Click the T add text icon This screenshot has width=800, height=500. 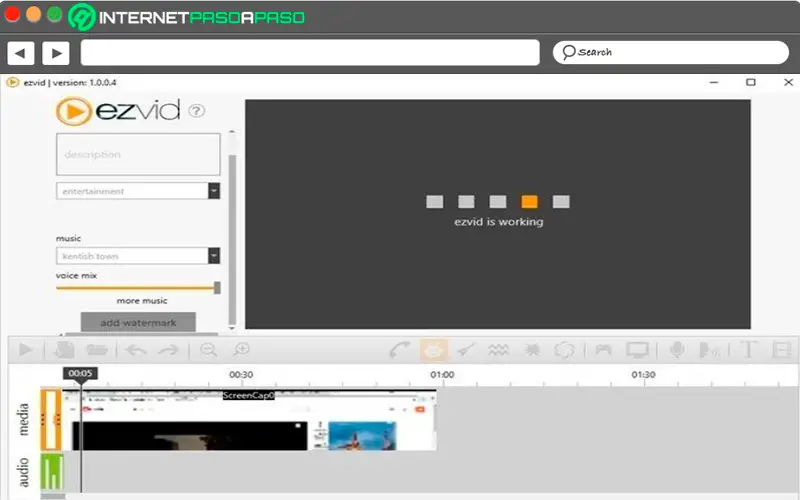[x=748, y=350]
